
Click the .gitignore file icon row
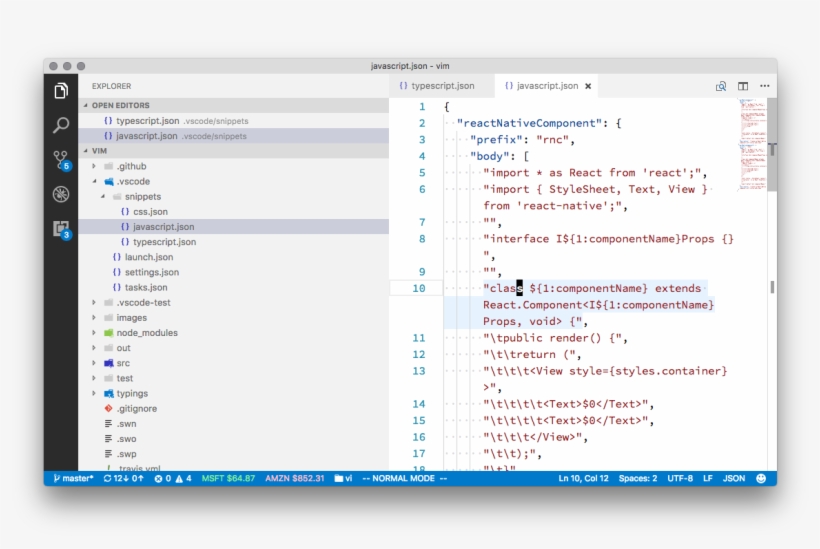233,409
